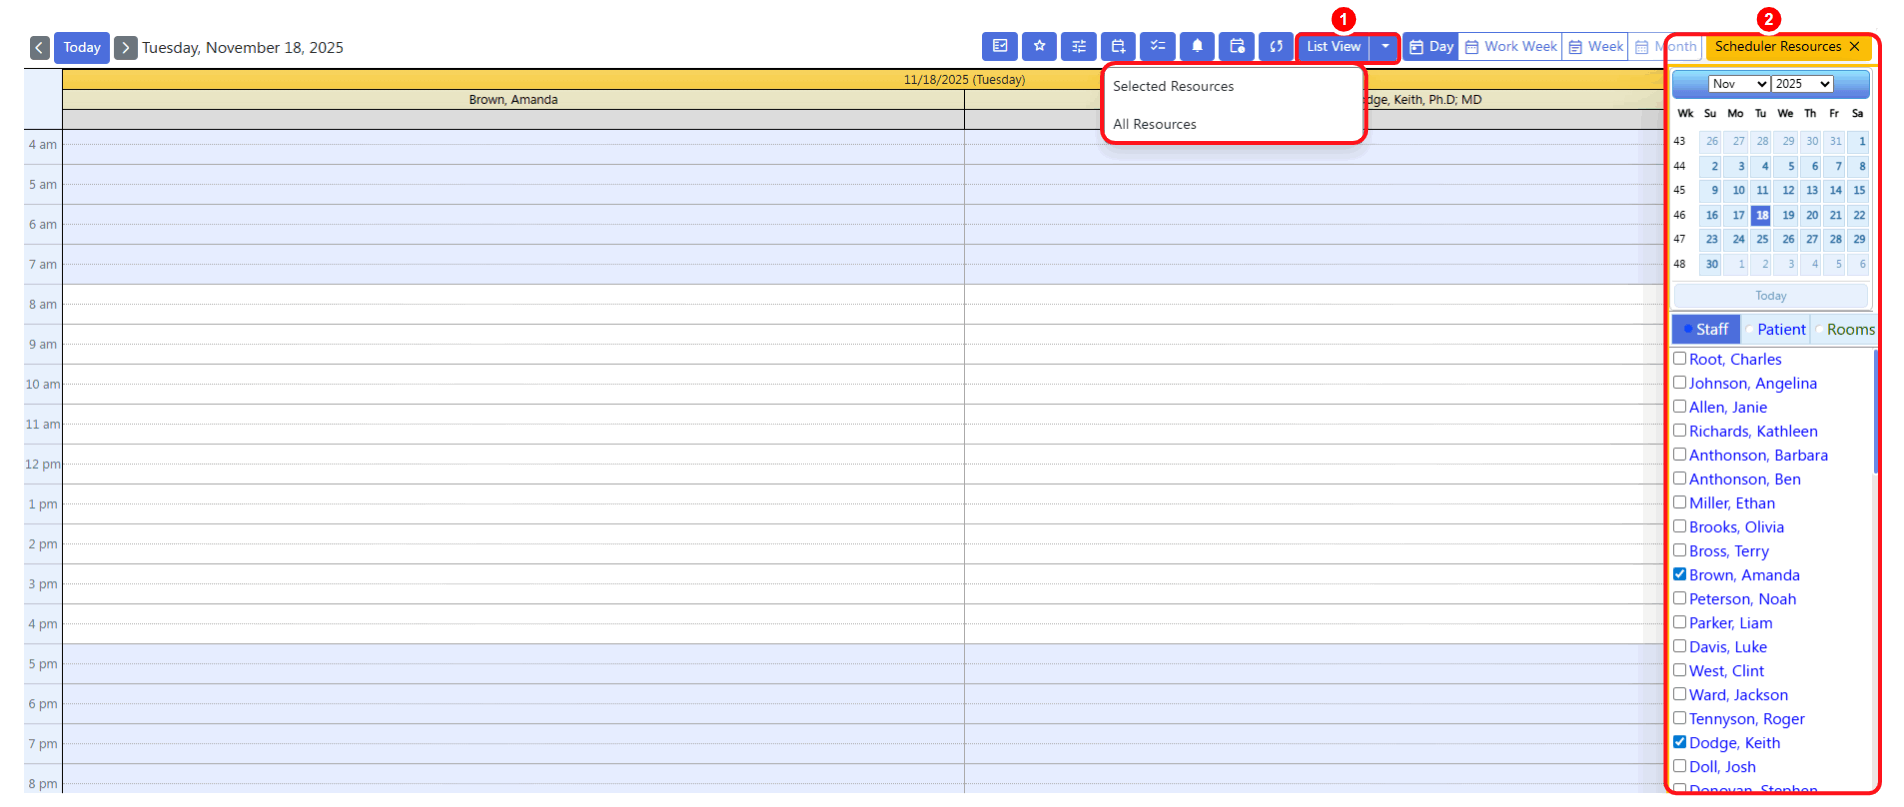Select November 25 in the mini calendar

(x=1761, y=239)
